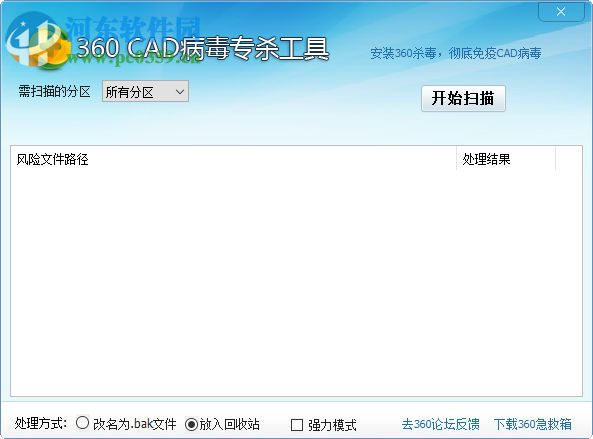The image size is (593, 439).
Task: Click the 开始扫描 button
Action: point(463,98)
